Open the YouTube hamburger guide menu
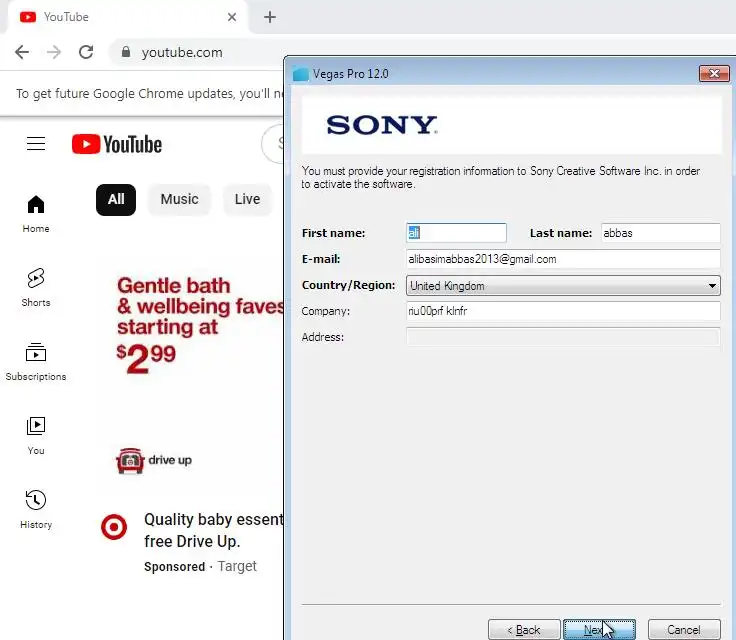The width and height of the screenshot is (736, 640). coord(36,143)
